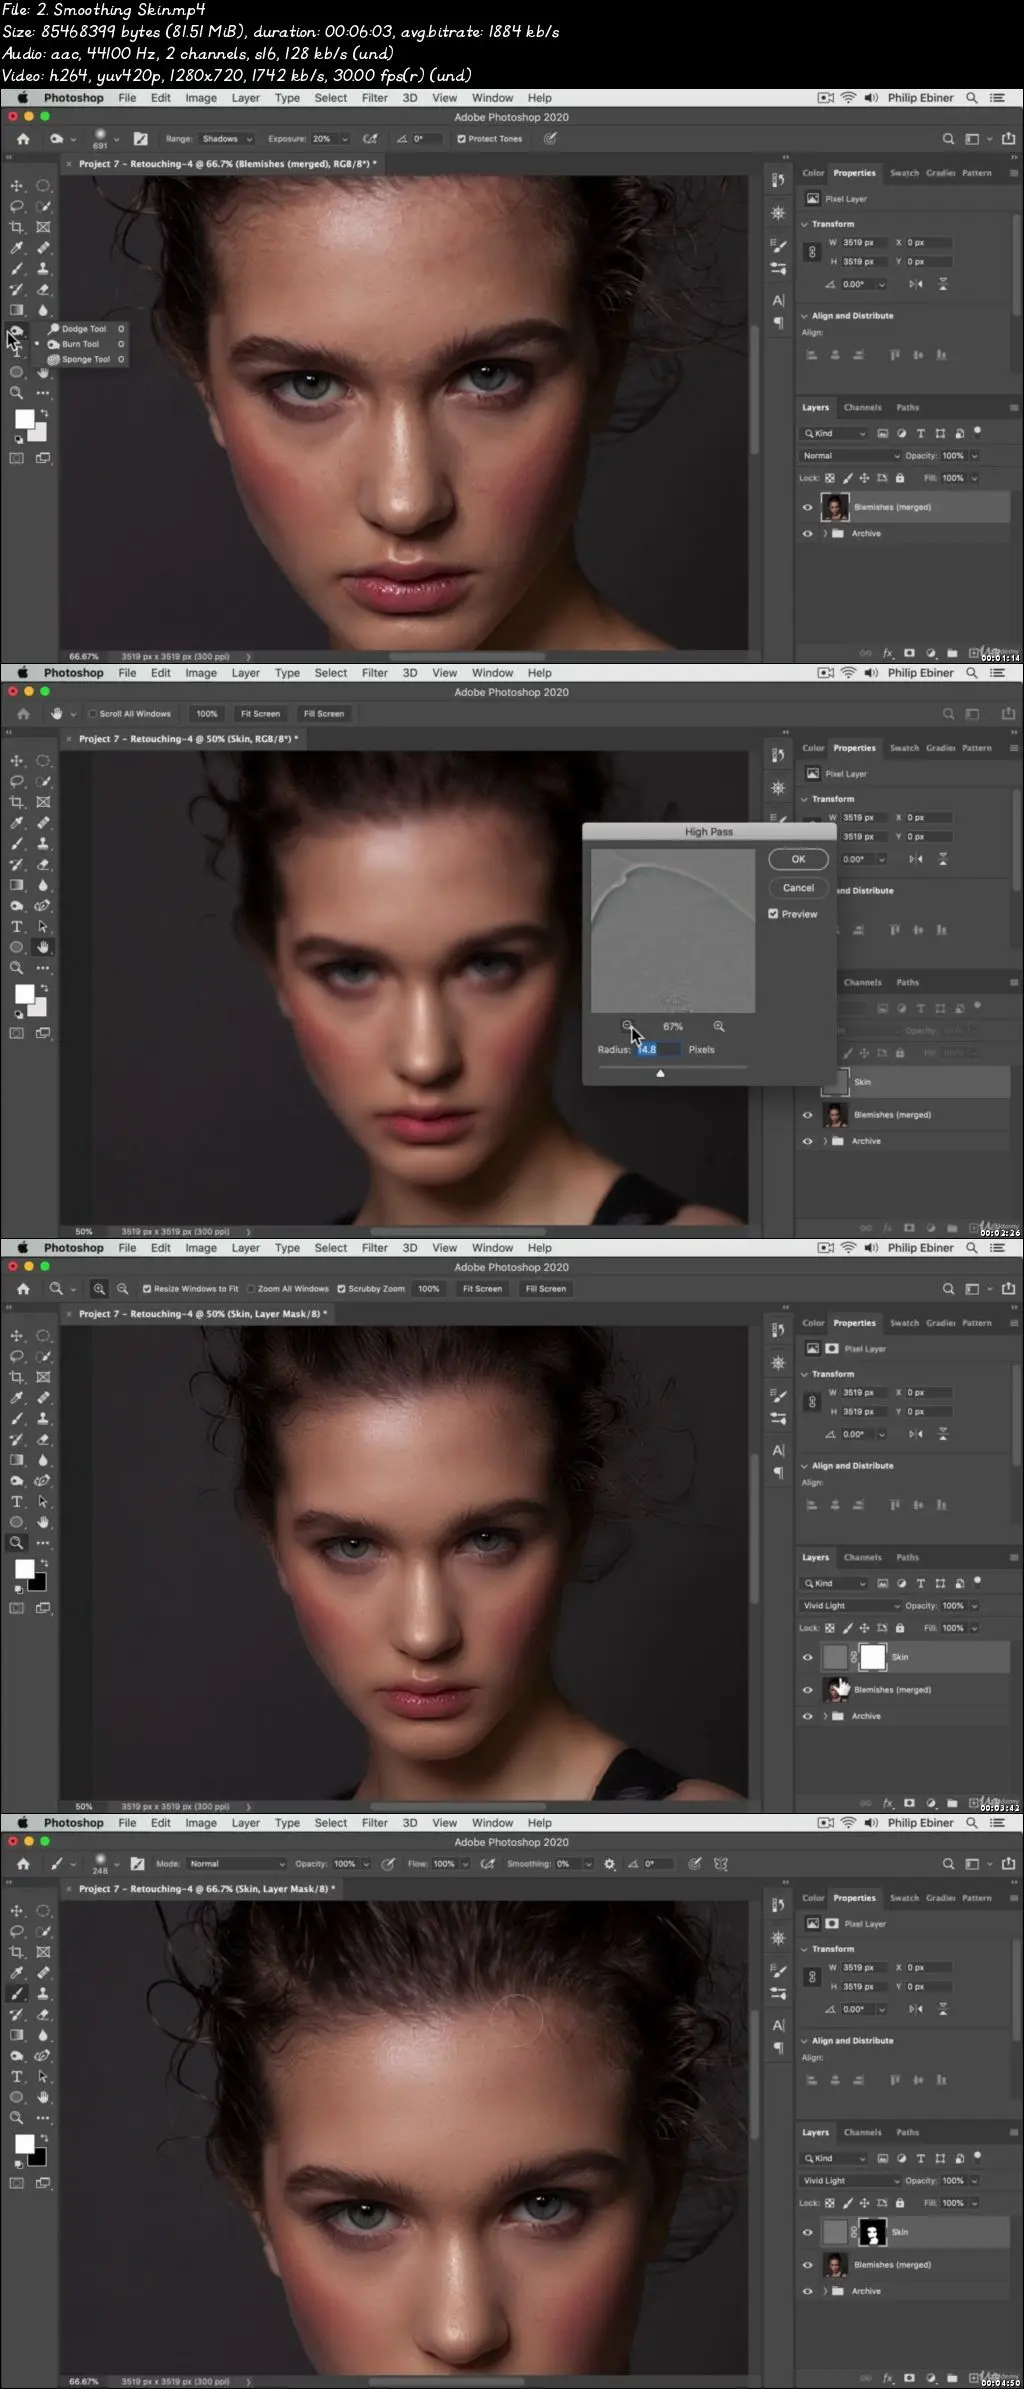The width and height of the screenshot is (1024, 2389).
Task: Activate Zoom In mode icon in Zoom options bar
Action: click(99, 1289)
